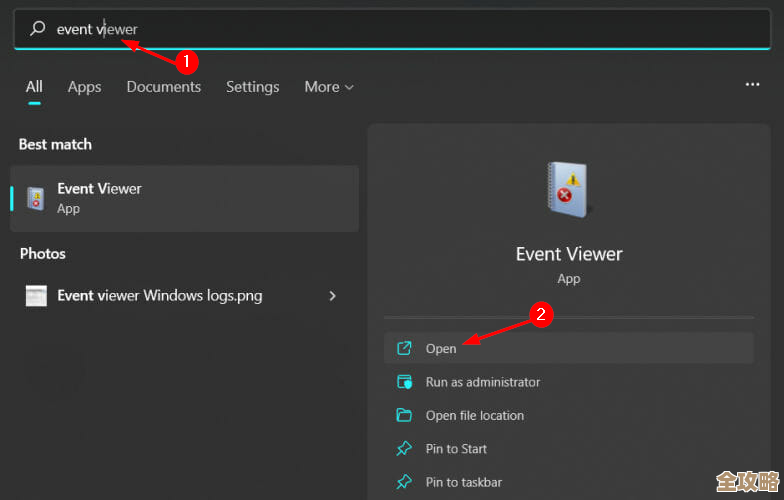The image size is (784, 500).
Task: Click the Run as administrator shield icon
Action: point(404,382)
